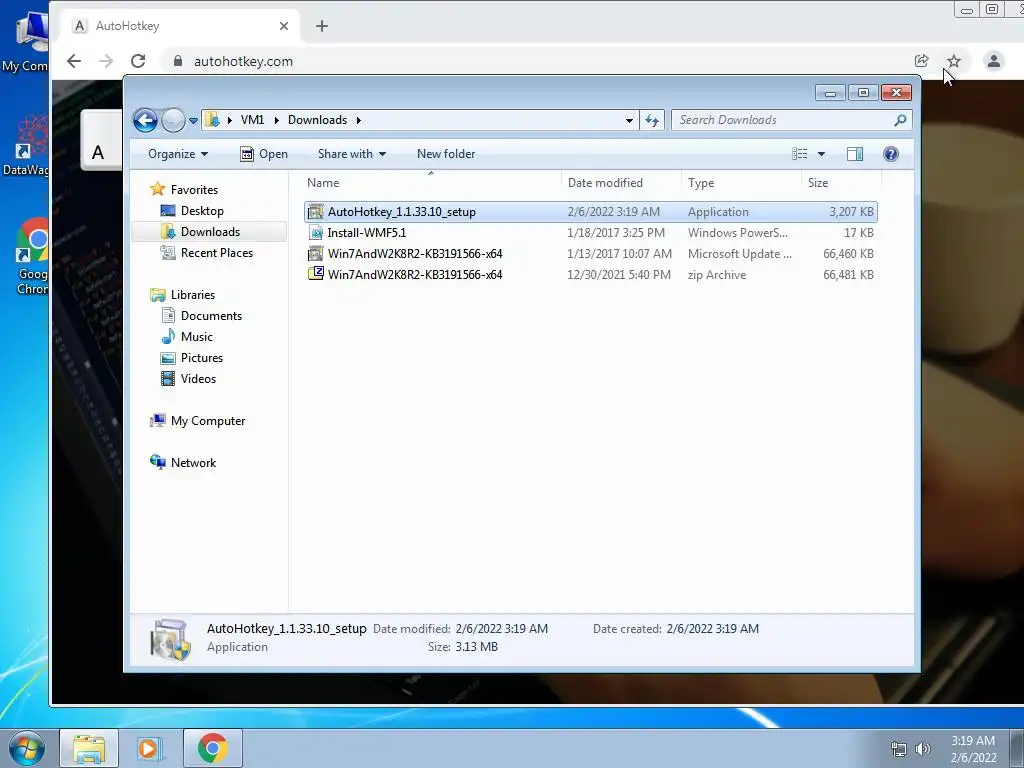Open the Music library
1024x768 pixels.
click(197, 337)
